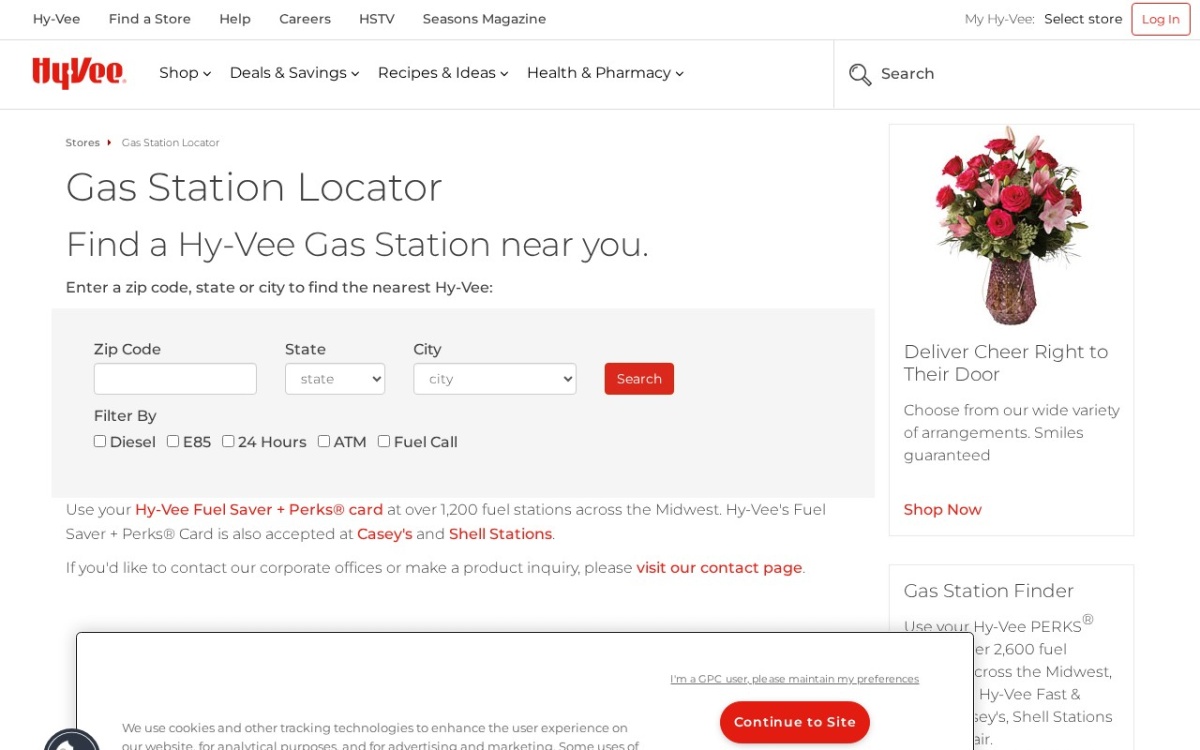The height and width of the screenshot is (750, 1200).
Task: Click Continue to Site button
Action: (x=795, y=722)
